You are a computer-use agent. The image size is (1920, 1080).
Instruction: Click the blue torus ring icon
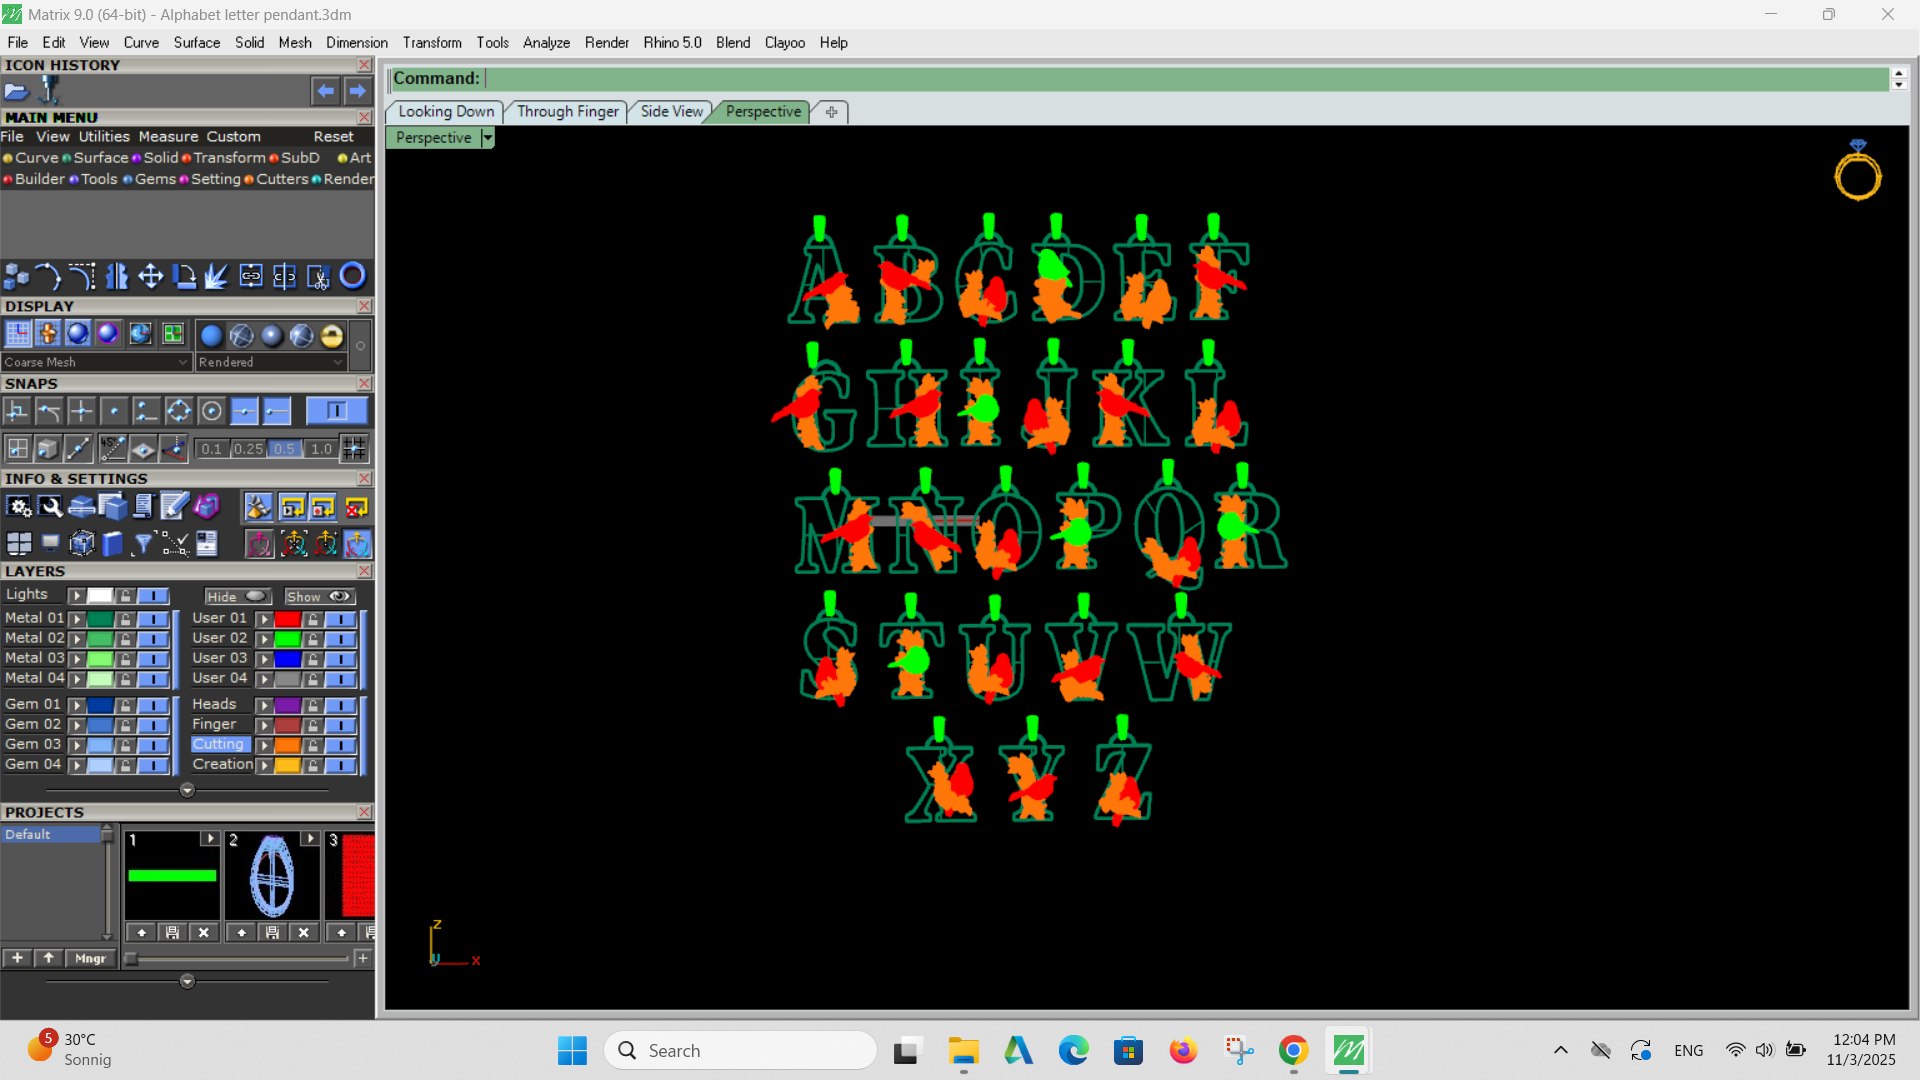pyautogui.click(x=352, y=275)
